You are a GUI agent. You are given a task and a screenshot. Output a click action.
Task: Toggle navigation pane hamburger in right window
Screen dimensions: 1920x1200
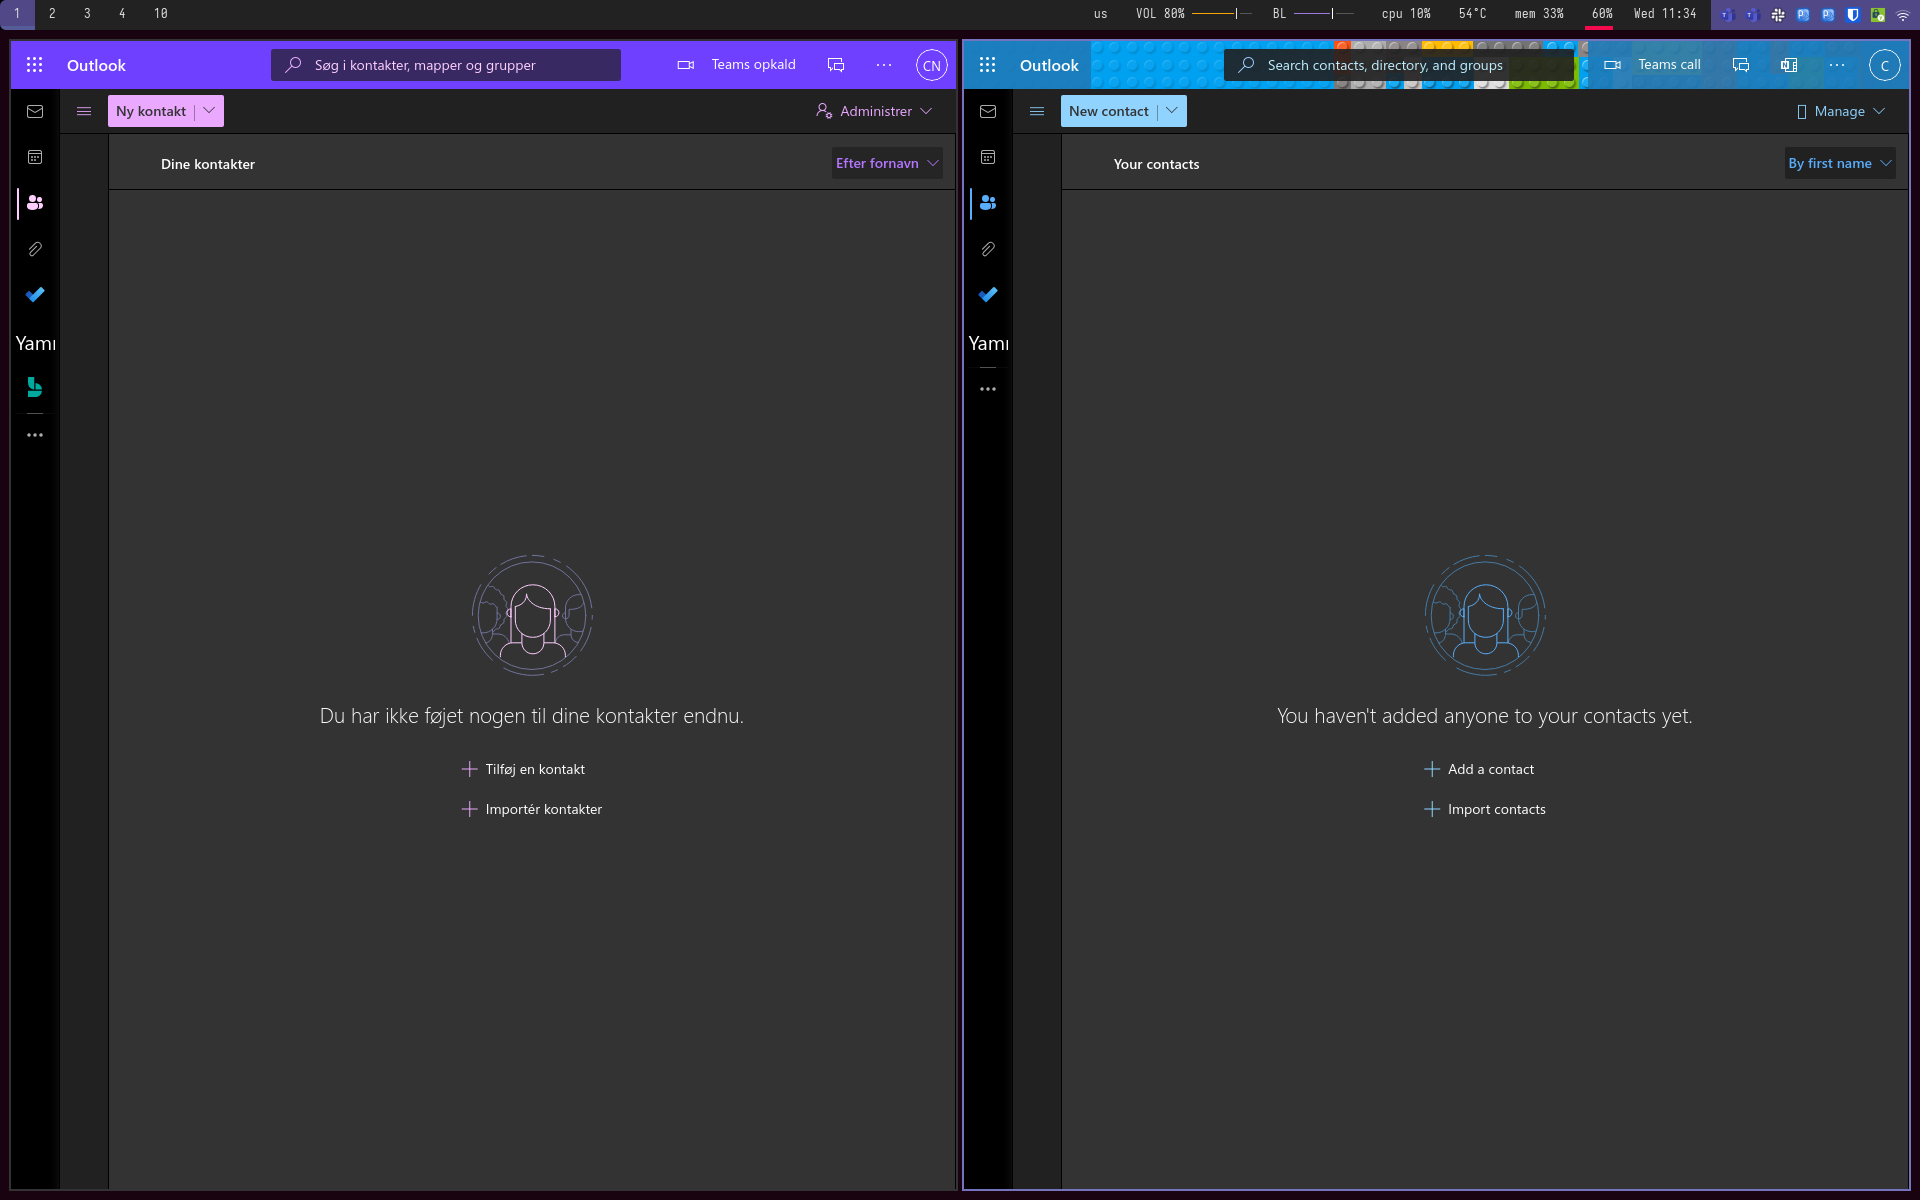[1037, 111]
